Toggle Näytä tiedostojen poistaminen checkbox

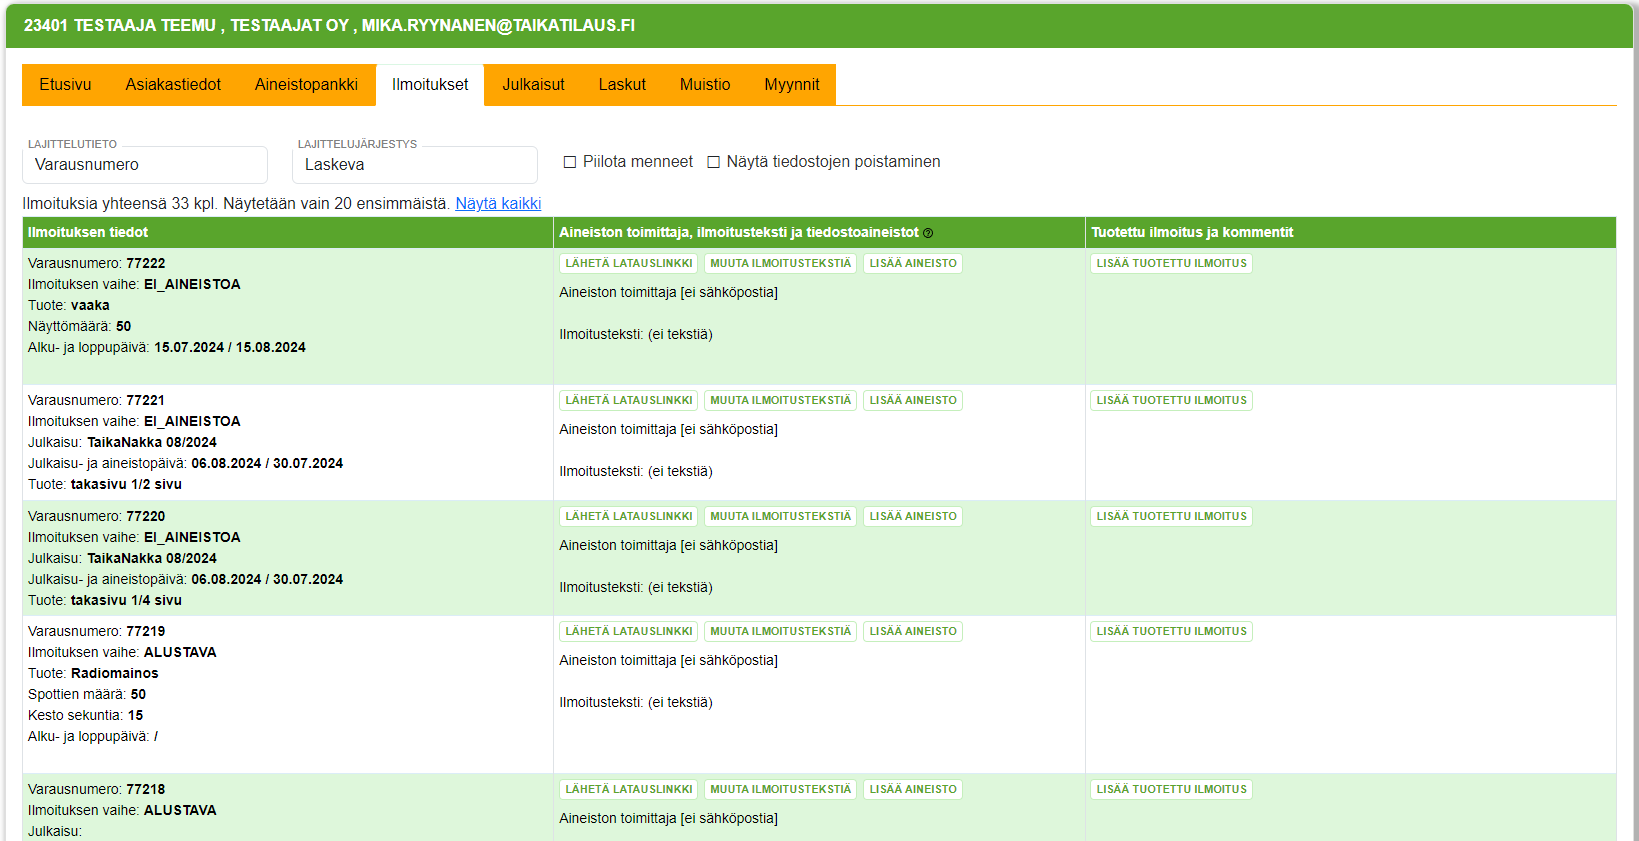click(714, 162)
